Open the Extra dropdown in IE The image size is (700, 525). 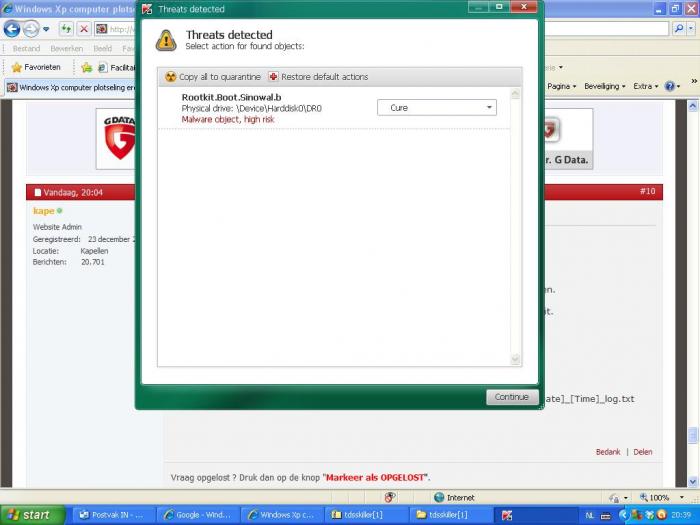(646, 86)
